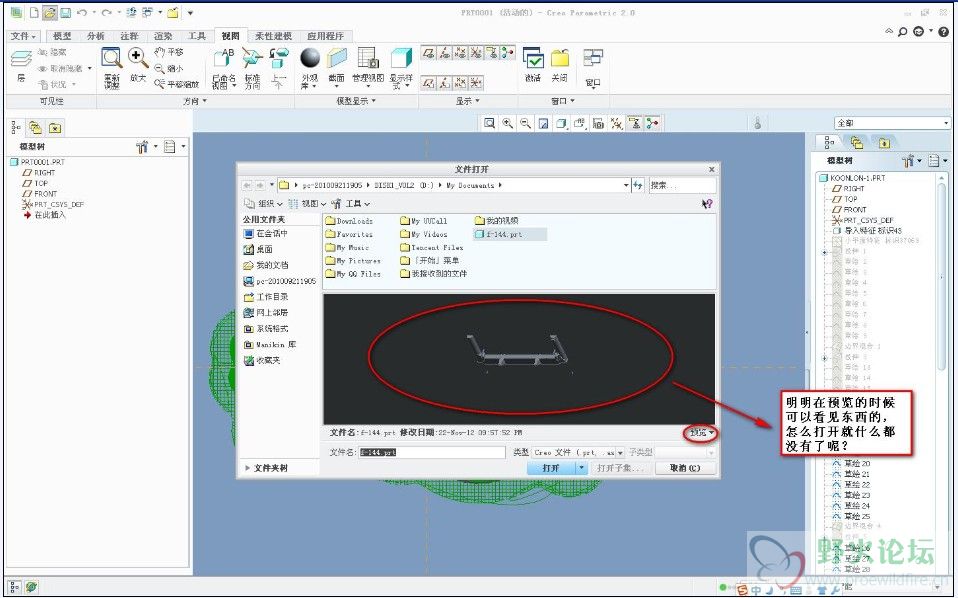Open the help question mark icon

point(945,32)
